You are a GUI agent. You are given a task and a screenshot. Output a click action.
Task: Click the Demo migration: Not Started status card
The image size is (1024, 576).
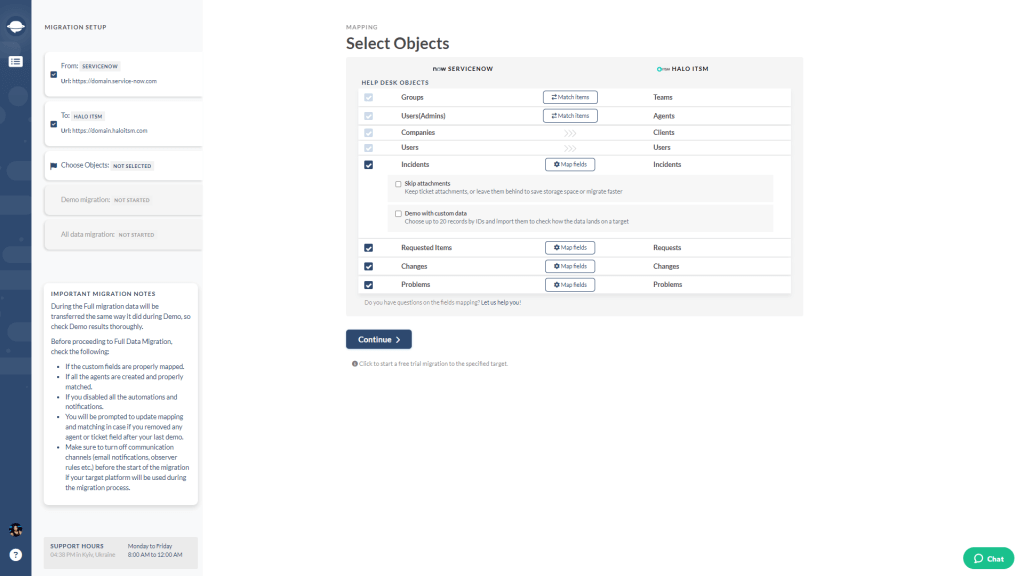pyautogui.click(x=120, y=199)
